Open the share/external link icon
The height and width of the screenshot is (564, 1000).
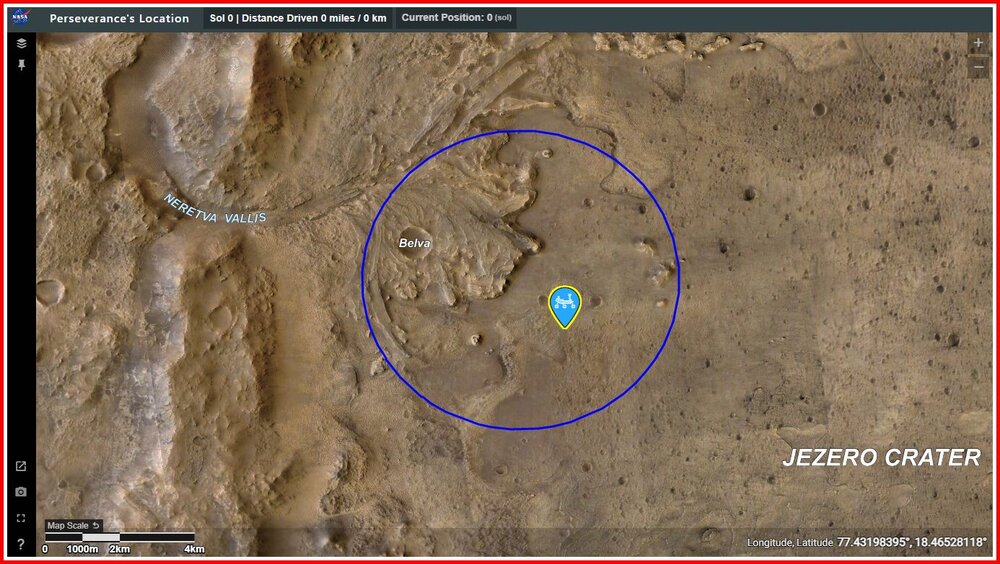21,466
